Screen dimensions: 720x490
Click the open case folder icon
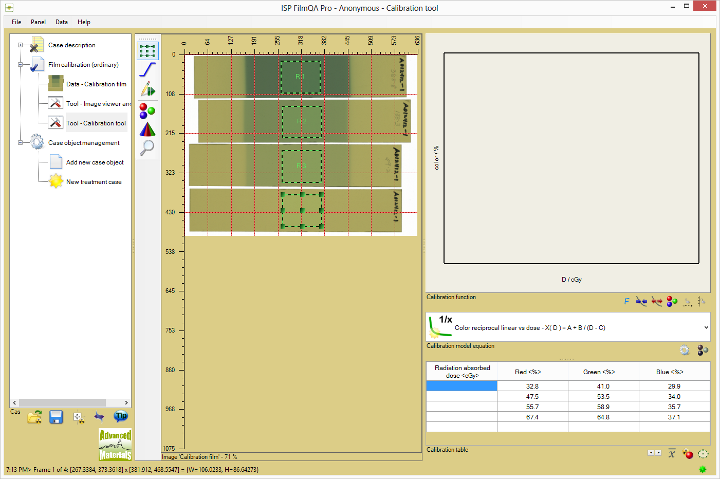click(35, 417)
